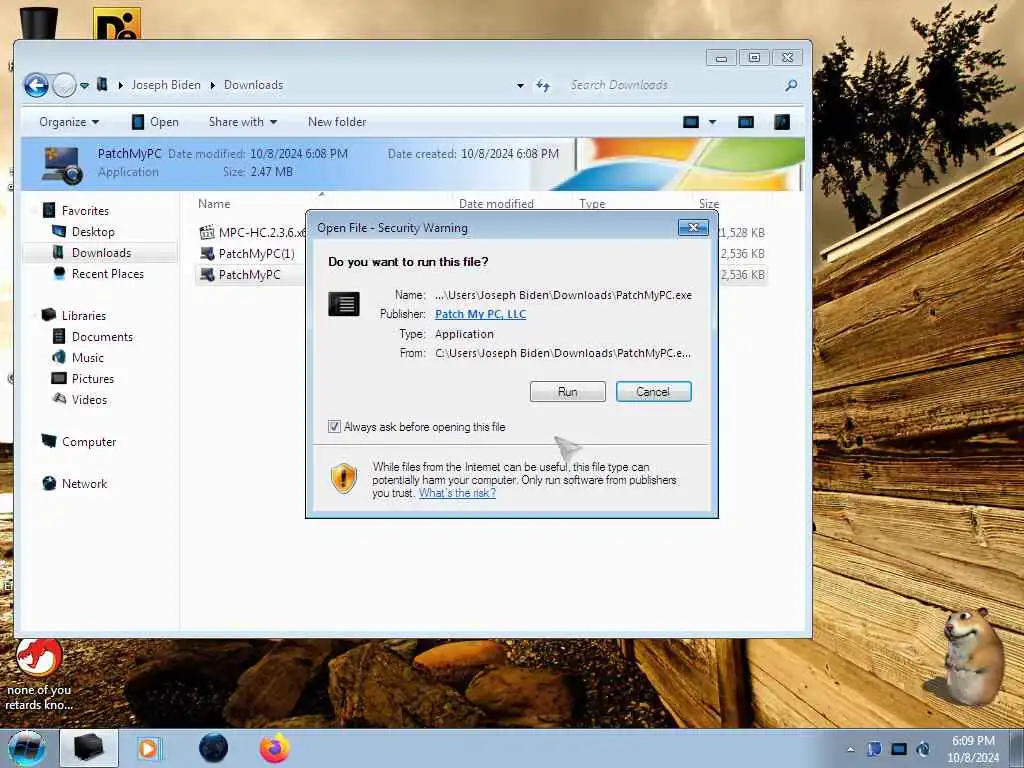Click Open in the Explorer toolbar
This screenshot has width=1024, height=768.
tap(155, 122)
